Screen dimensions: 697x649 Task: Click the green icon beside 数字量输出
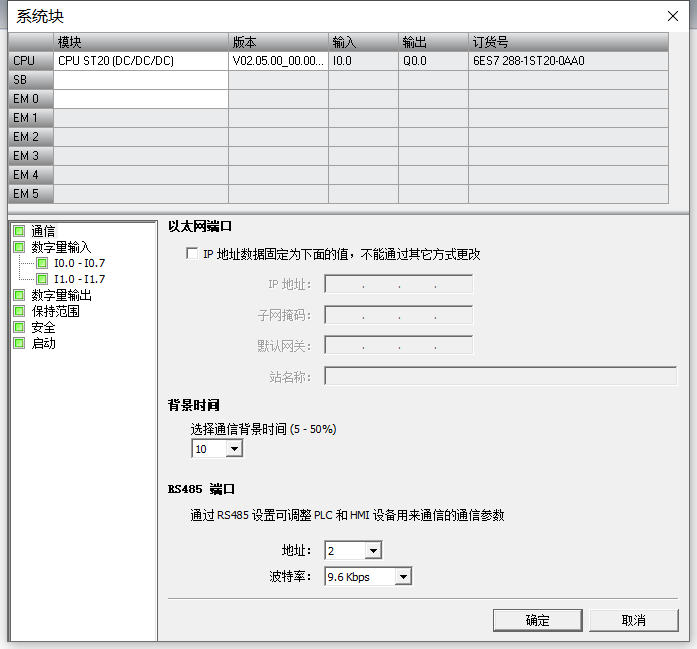tap(19, 295)
